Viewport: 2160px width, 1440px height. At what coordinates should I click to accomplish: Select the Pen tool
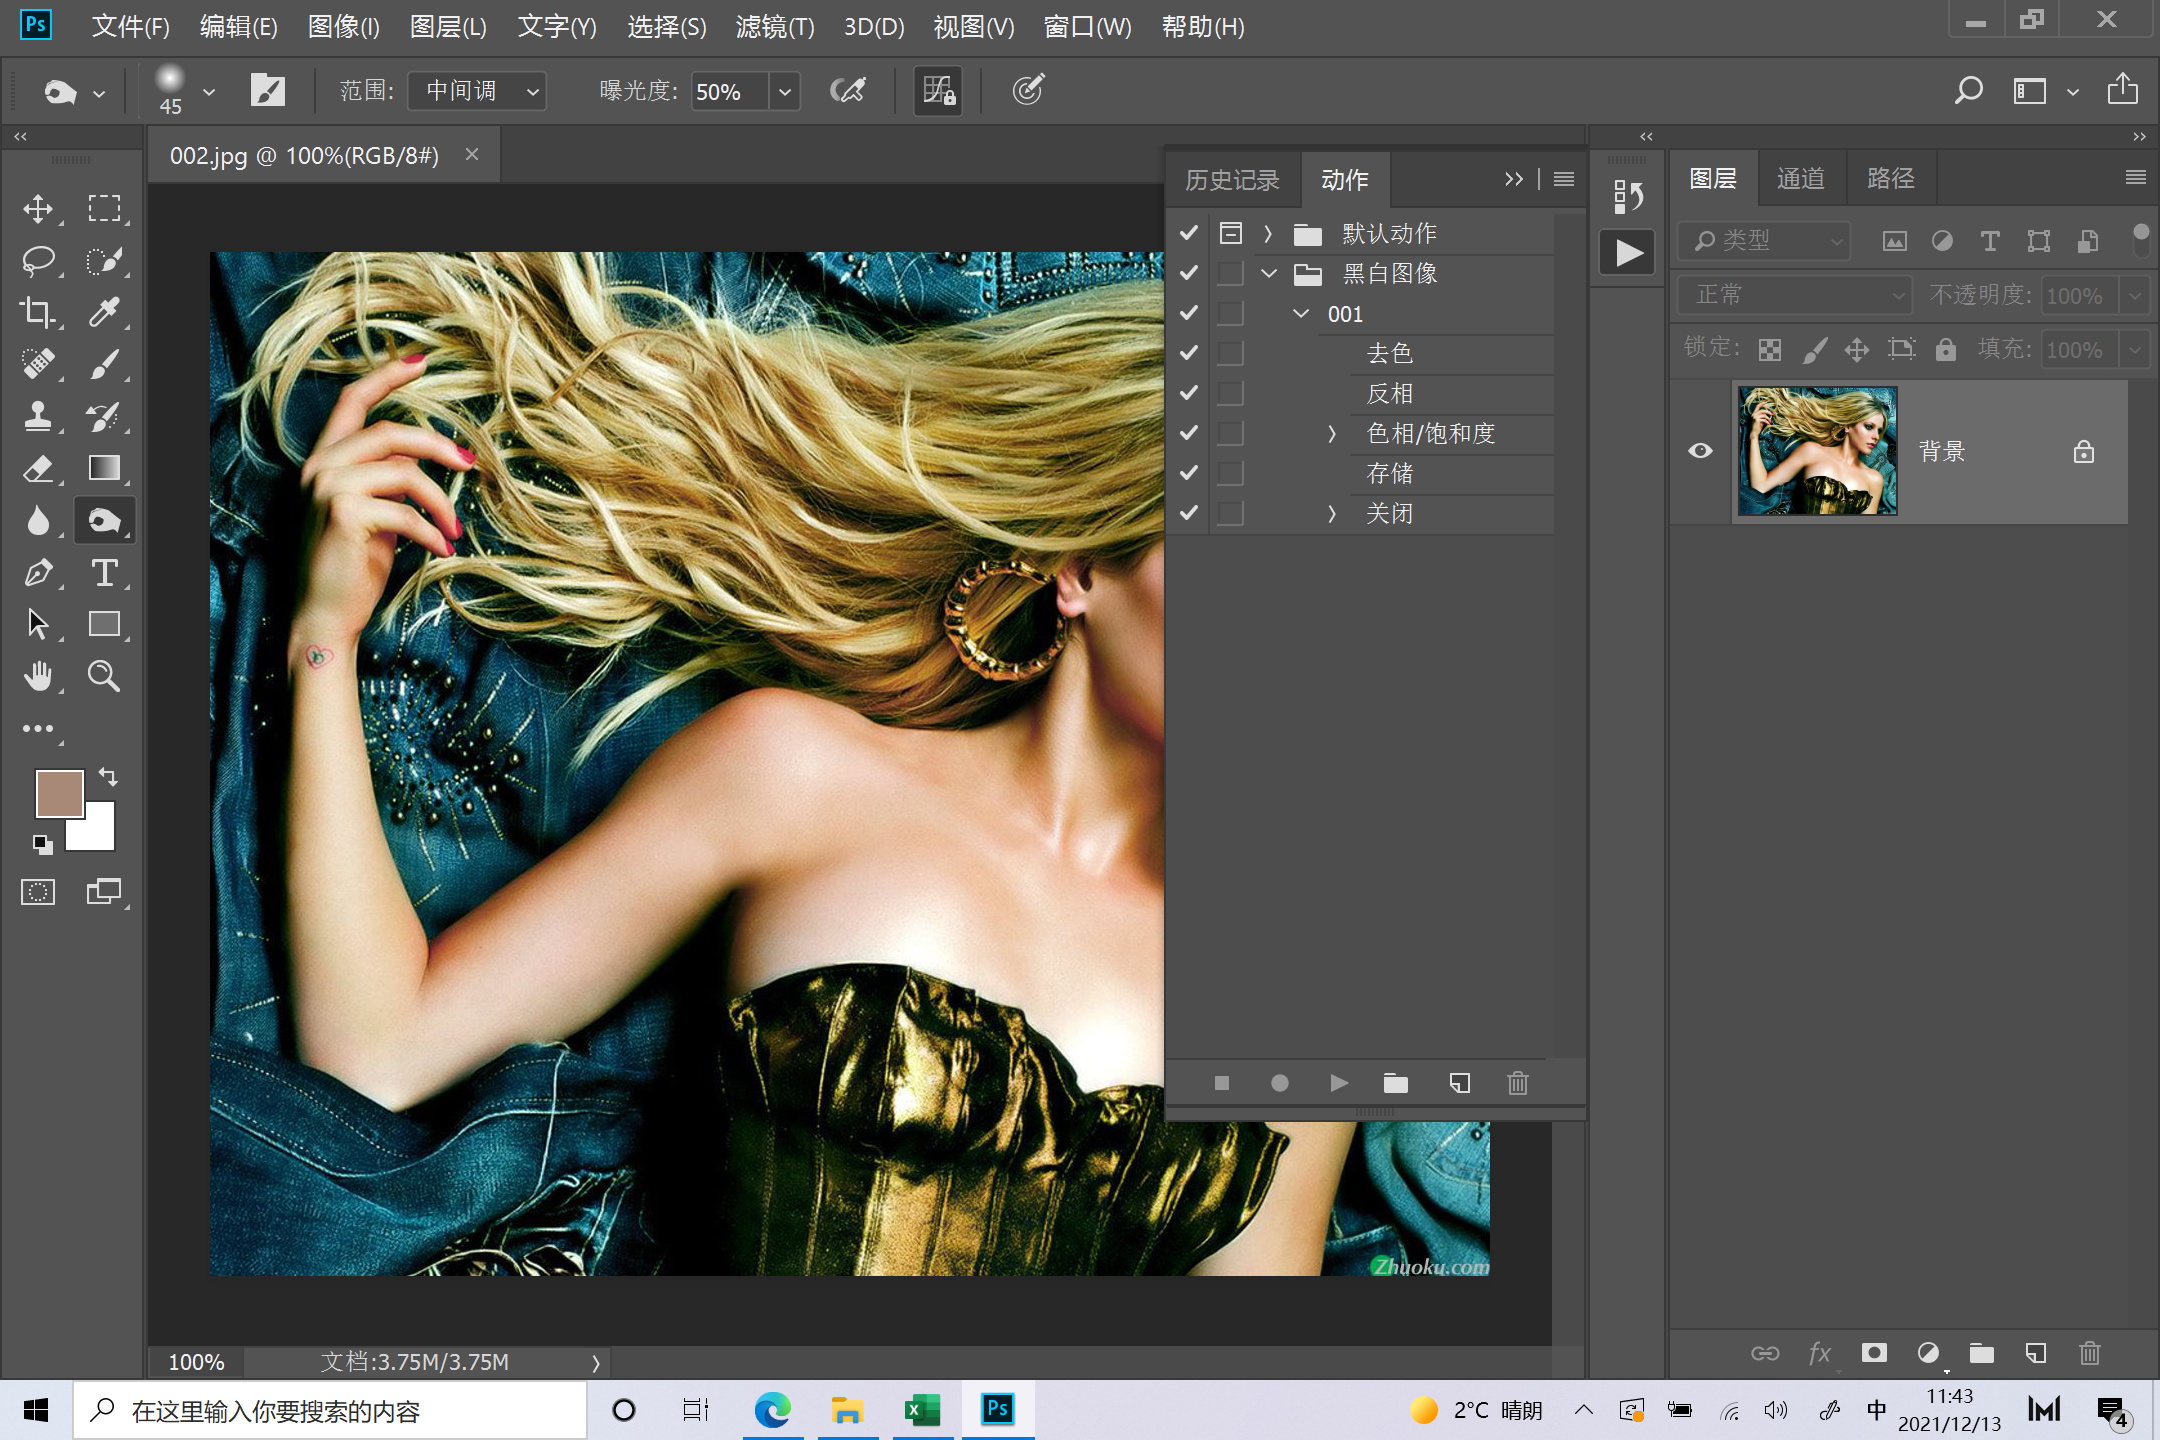pos(38,572)
